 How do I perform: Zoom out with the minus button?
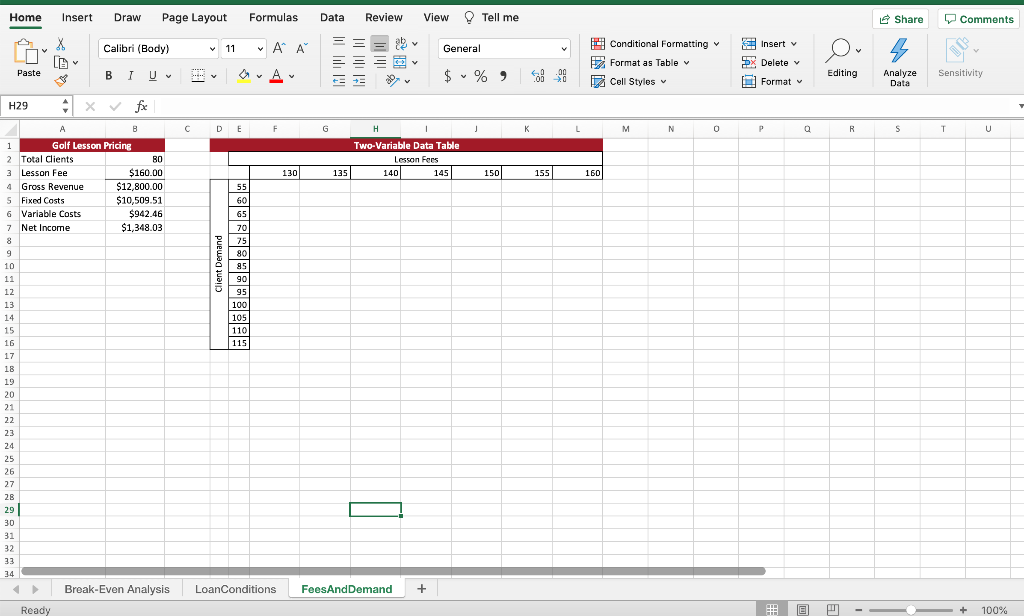pyautogui.click(x=859, y=610)
